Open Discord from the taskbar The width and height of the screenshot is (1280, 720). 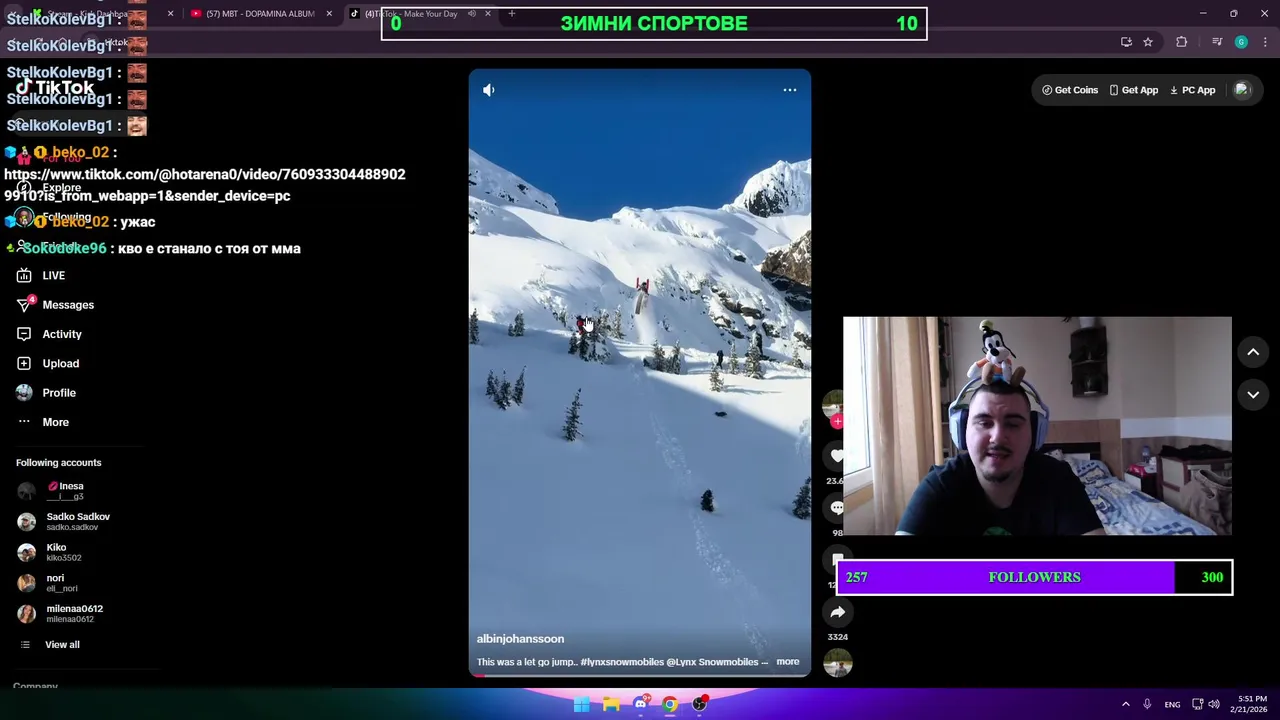click(x=640, y=704)
